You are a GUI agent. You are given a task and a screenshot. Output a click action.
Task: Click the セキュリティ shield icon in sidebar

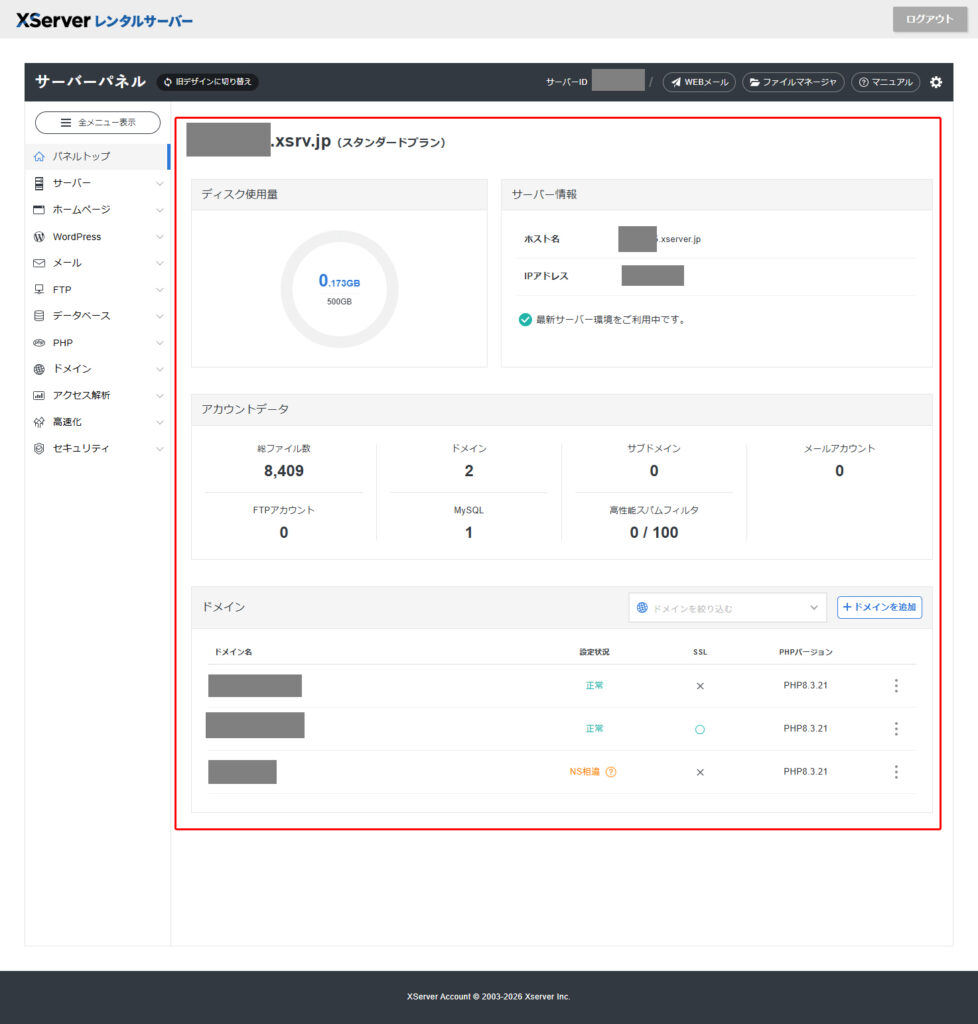(39, 449)
